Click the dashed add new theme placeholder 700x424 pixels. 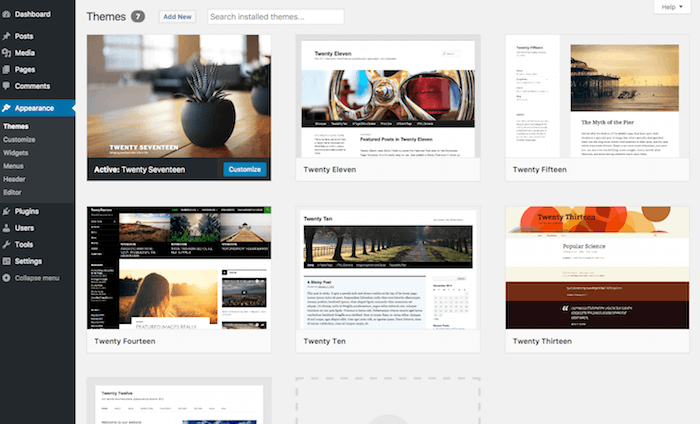point(388,401)
